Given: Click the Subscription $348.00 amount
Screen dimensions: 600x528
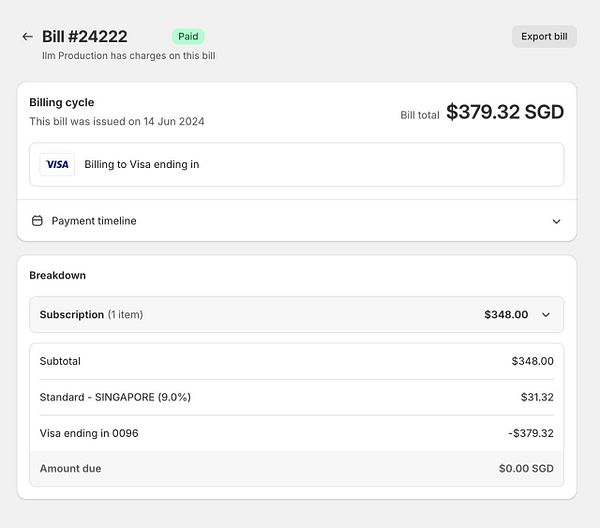Looking at the screenshot, I should pos(506,315).
